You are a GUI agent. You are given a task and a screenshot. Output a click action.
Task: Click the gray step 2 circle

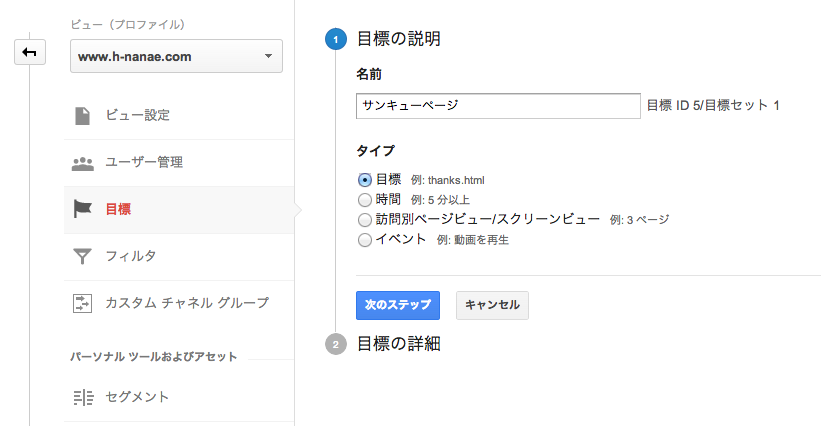pos(336,344)
